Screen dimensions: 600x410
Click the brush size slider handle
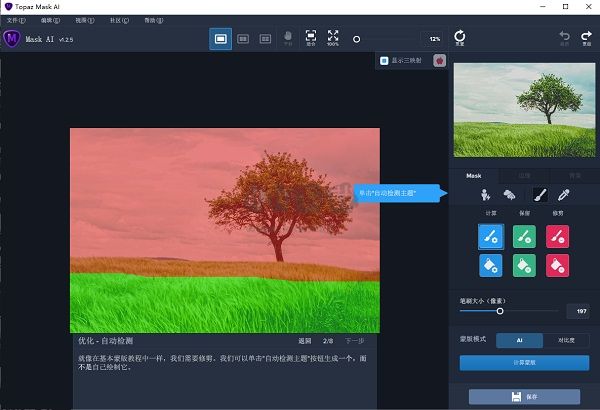click(x=500, y=311)
